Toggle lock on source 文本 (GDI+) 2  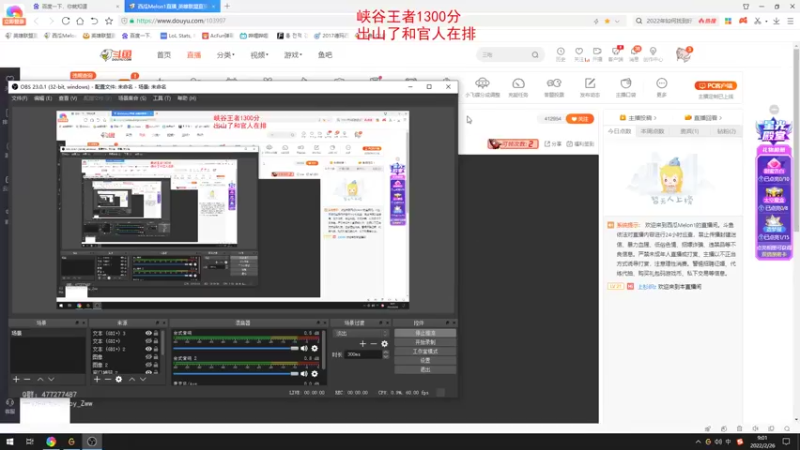coord(156,349)
